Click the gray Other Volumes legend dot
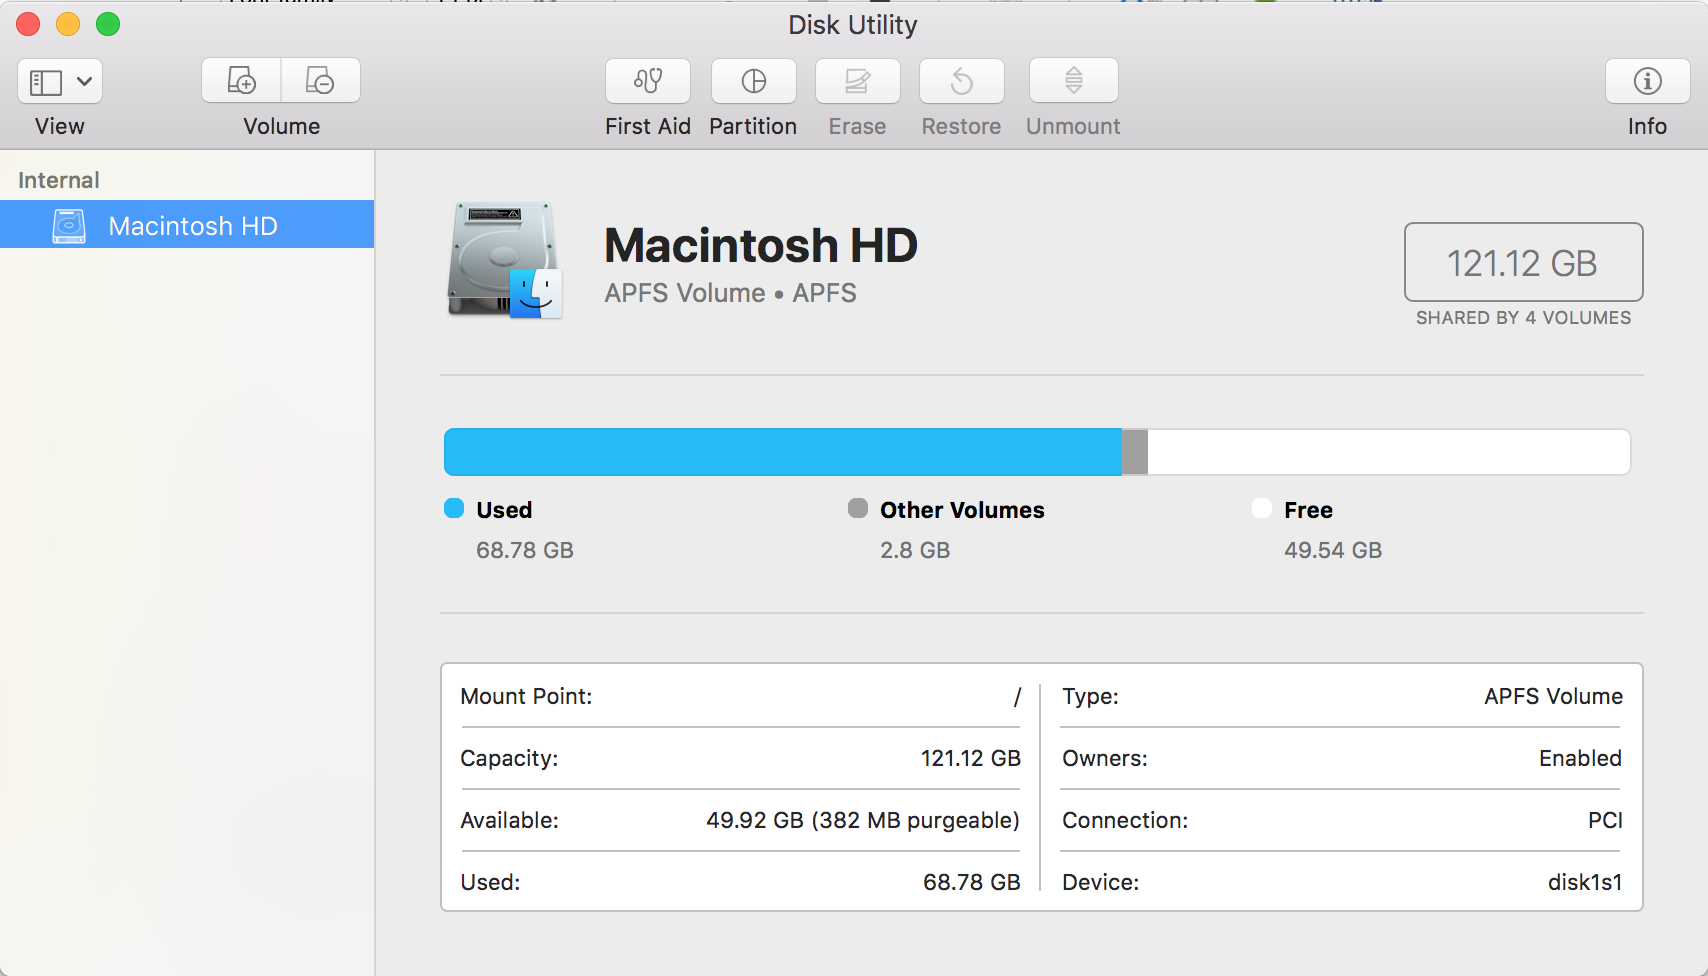The image size is (1708, 976). pyautogui.click(x=858, y=509)
